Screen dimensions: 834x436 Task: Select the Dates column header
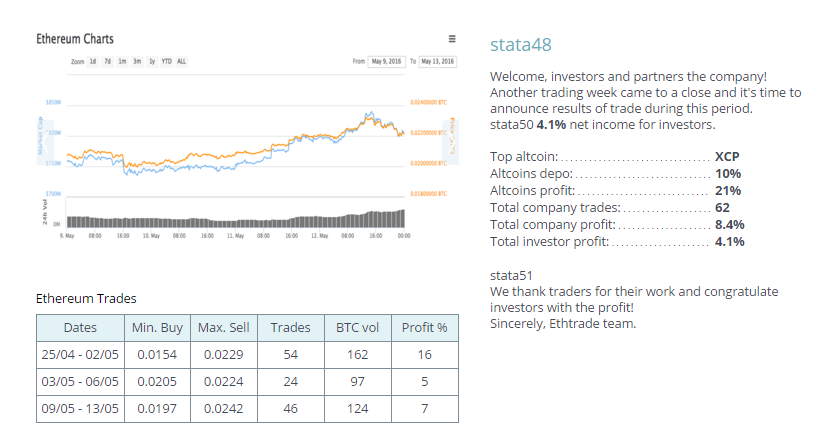coord(80,328)
